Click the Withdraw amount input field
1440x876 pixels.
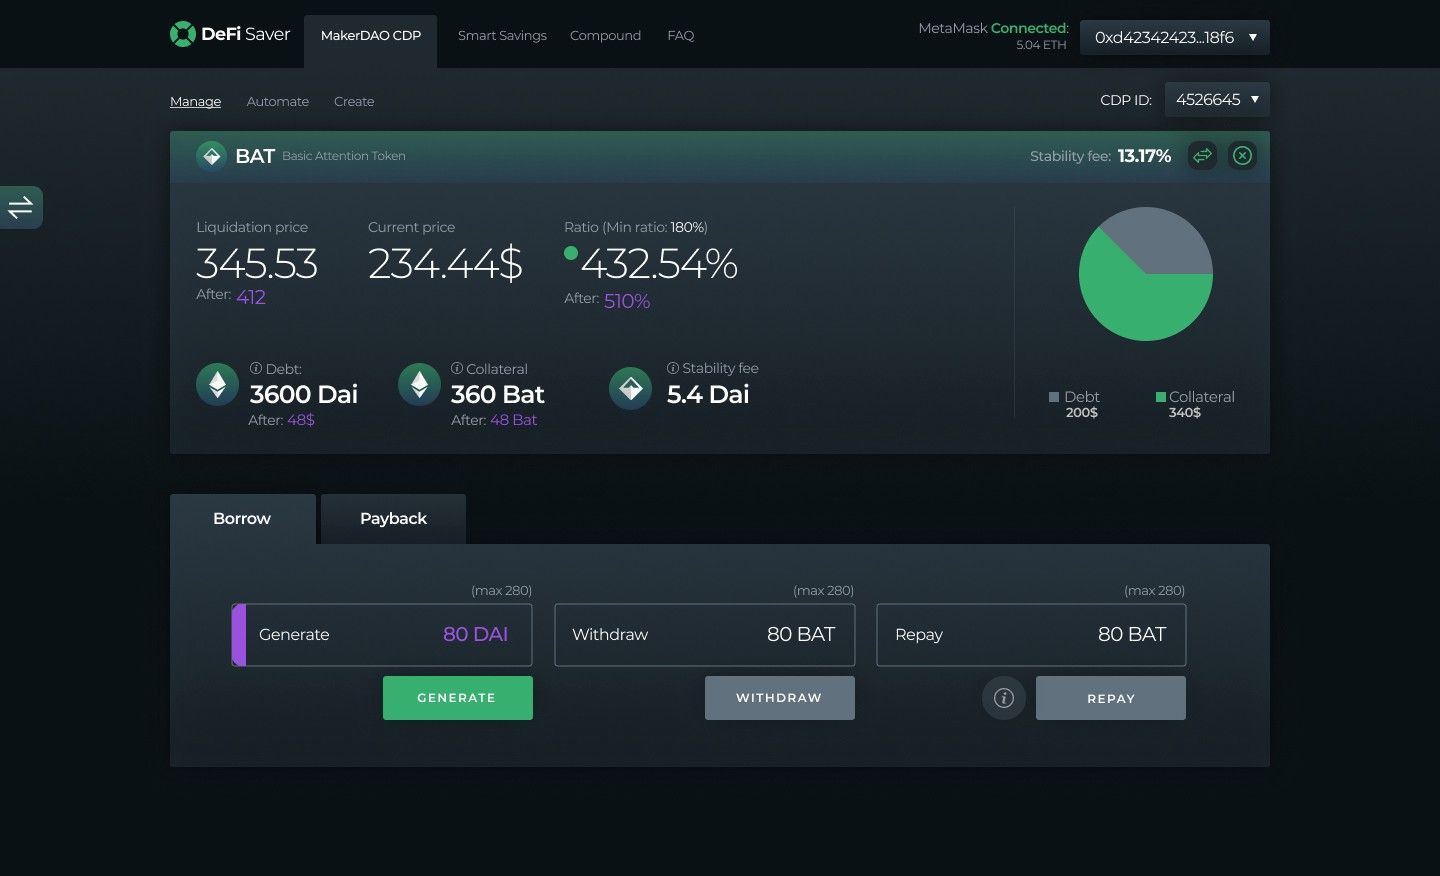coord(705,635)
